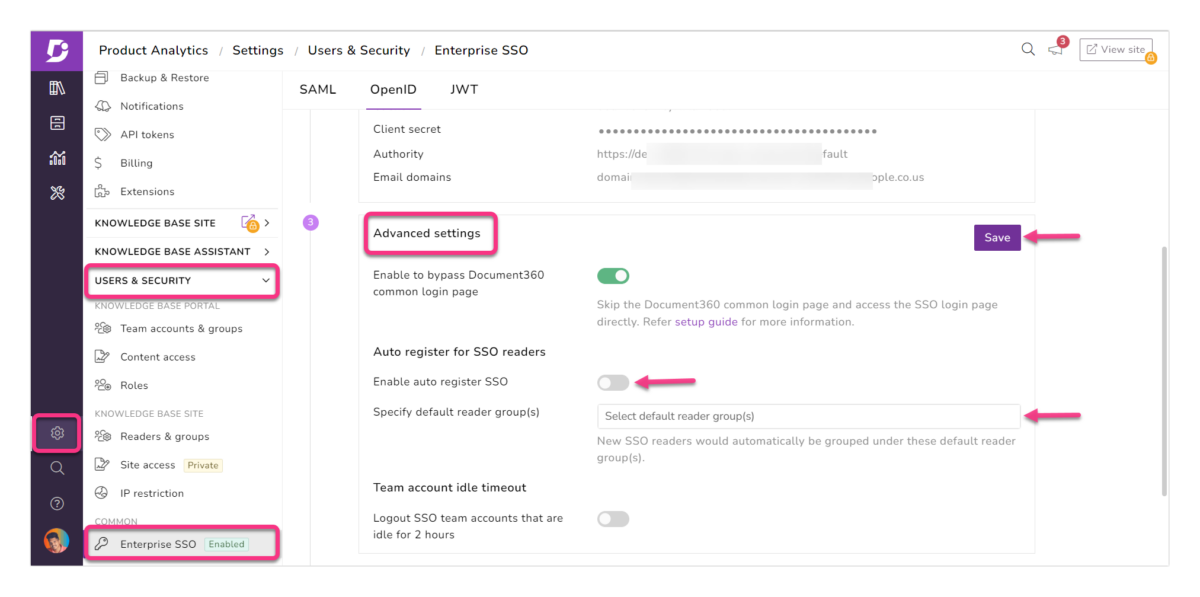The image size is (1200, 597).
Task: Open the Analytics chart icon
Action: pos(57,158)
